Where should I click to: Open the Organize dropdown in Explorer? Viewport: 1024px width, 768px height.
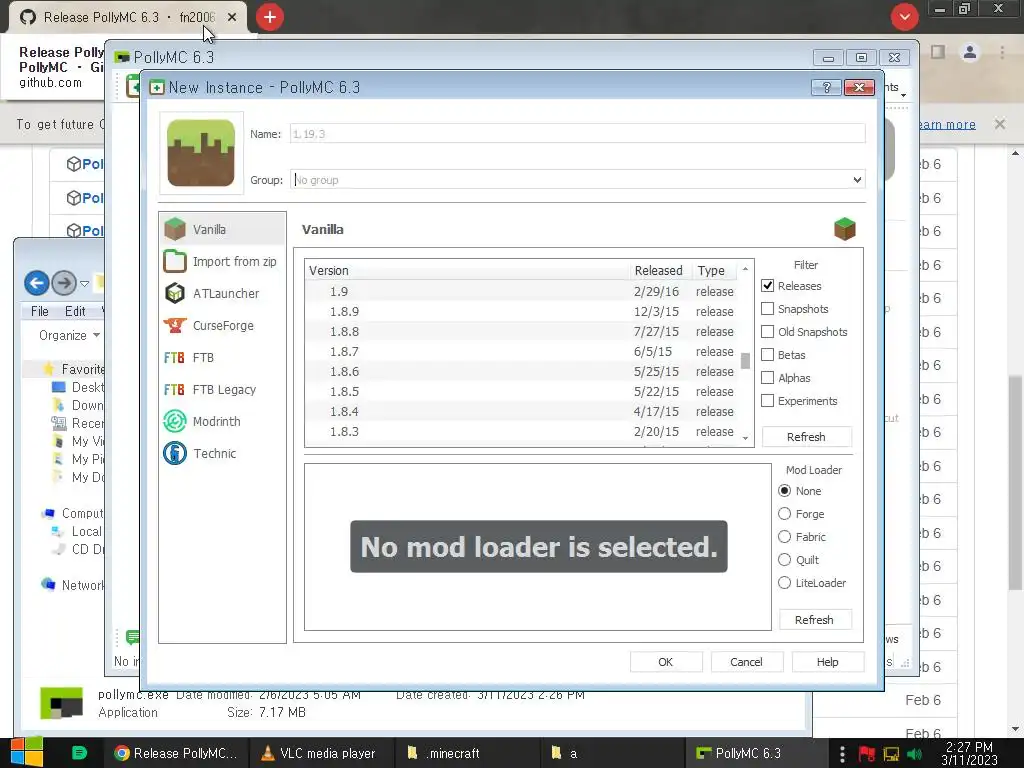[x=69, y=335]
